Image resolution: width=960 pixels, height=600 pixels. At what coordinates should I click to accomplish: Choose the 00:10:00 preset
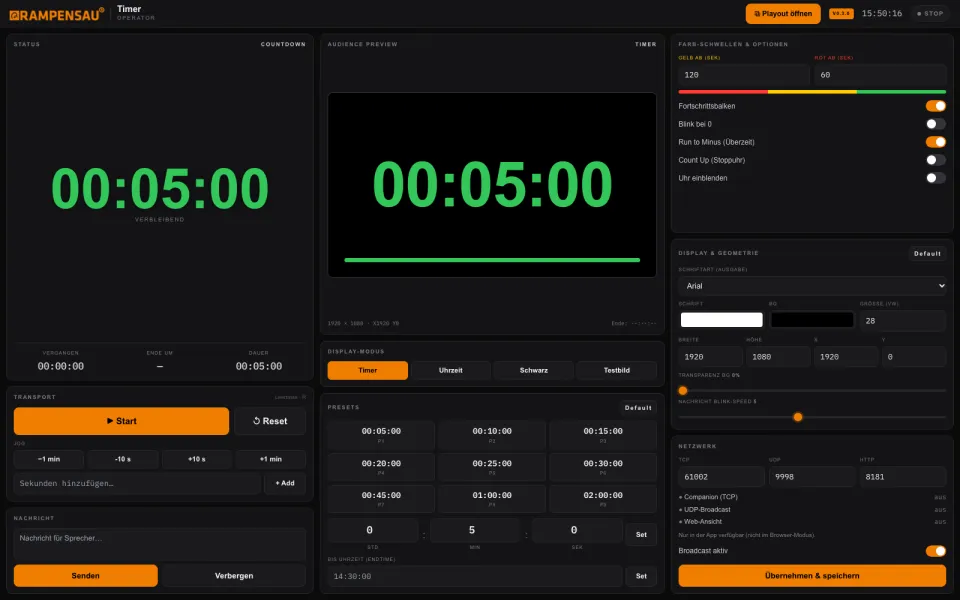click(x=492, y=435)
